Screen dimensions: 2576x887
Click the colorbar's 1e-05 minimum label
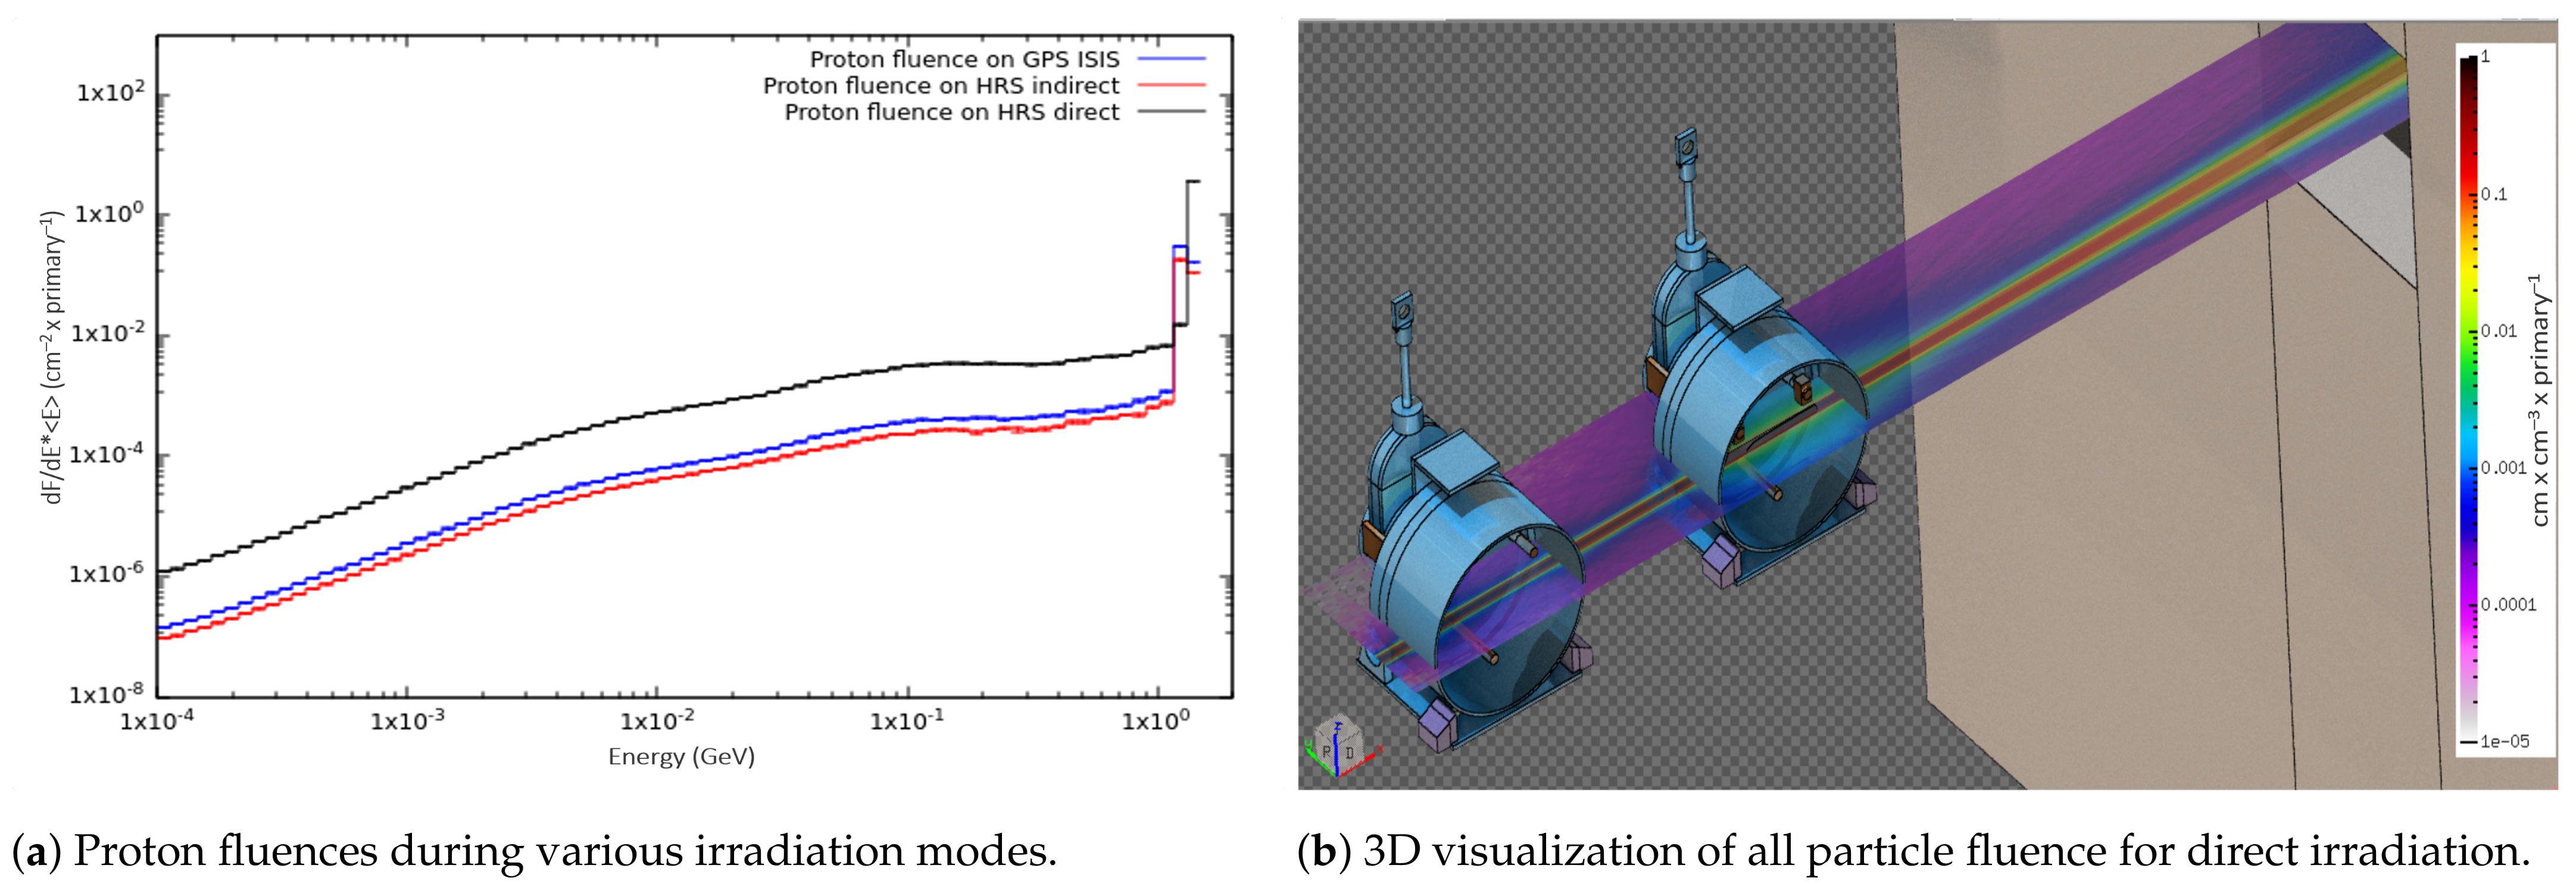(x=2504, y=741)
